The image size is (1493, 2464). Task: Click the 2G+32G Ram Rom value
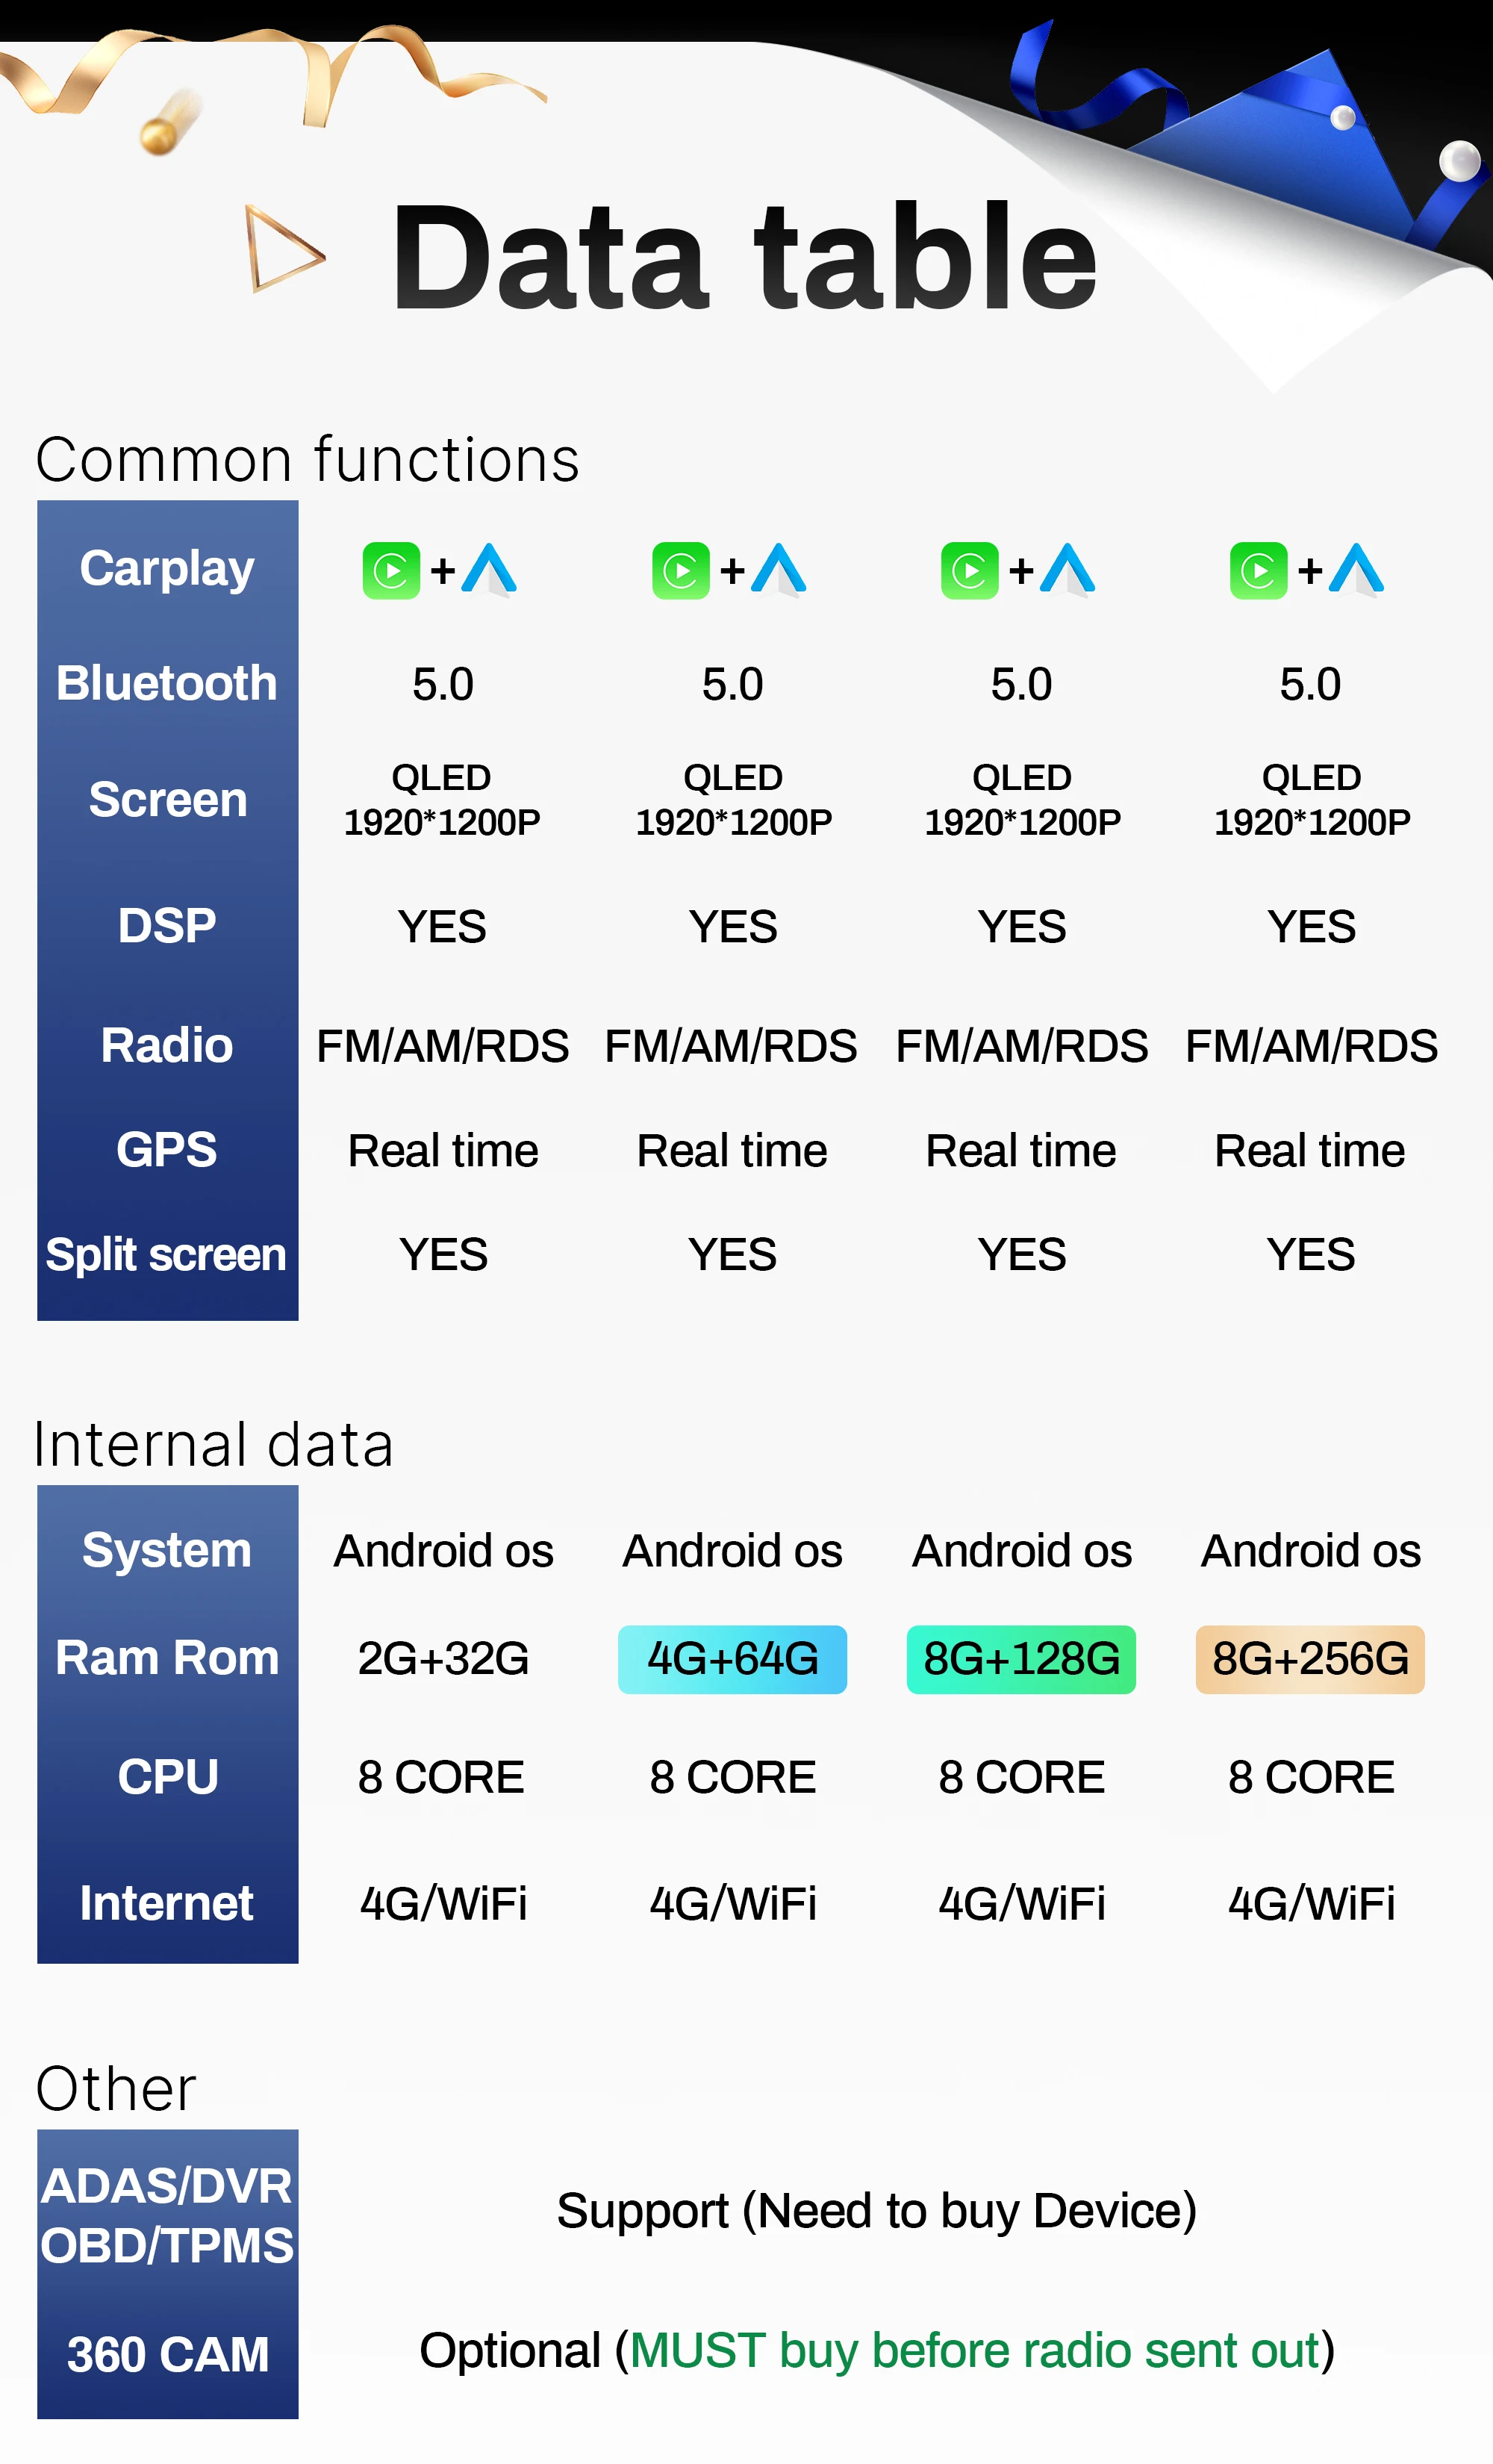443,1659
